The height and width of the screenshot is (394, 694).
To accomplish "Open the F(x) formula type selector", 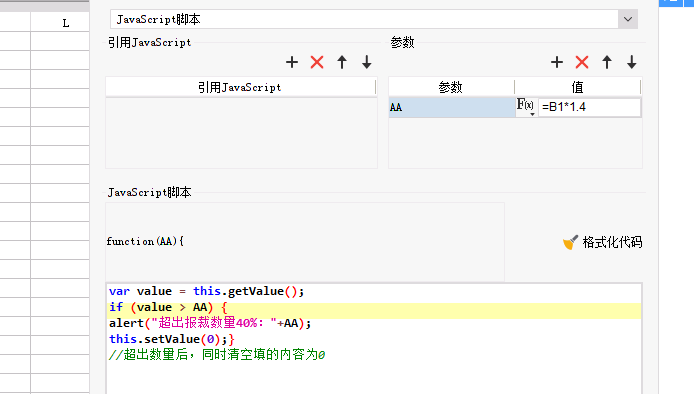I will pos(526,107).
